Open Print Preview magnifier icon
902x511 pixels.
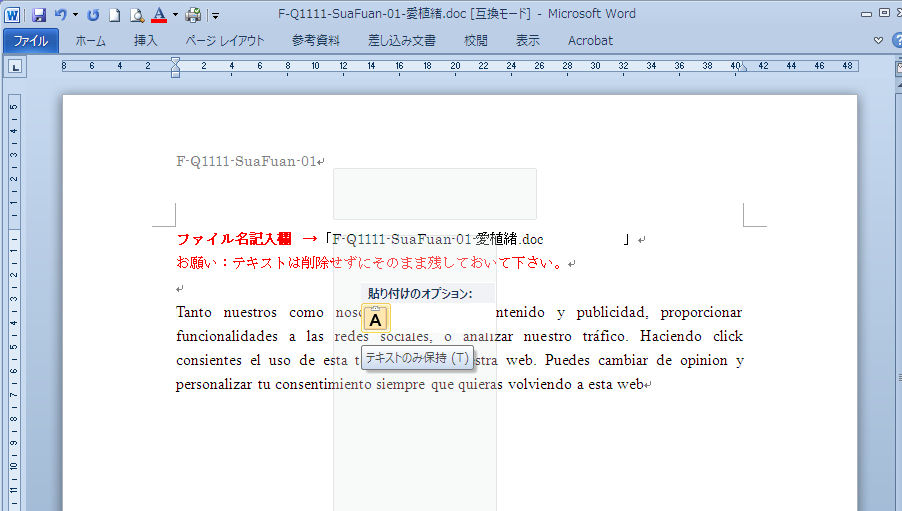(136, 15)
